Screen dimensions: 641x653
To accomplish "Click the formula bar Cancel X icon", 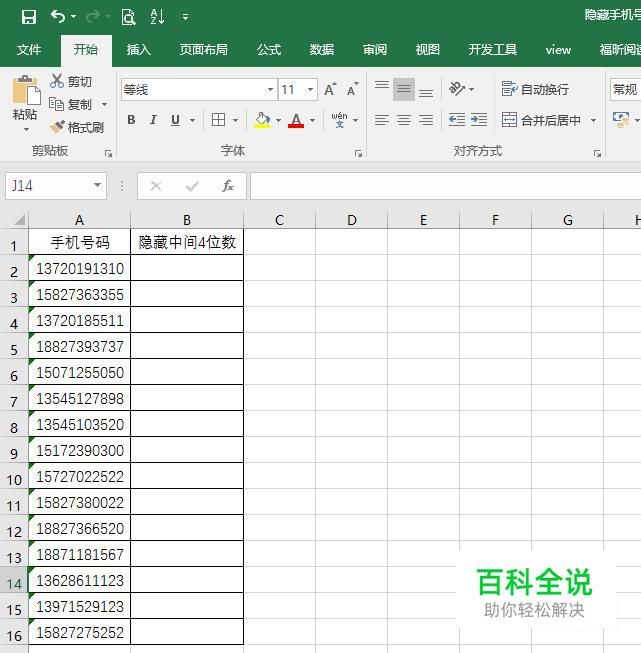I will coord(156,186).
